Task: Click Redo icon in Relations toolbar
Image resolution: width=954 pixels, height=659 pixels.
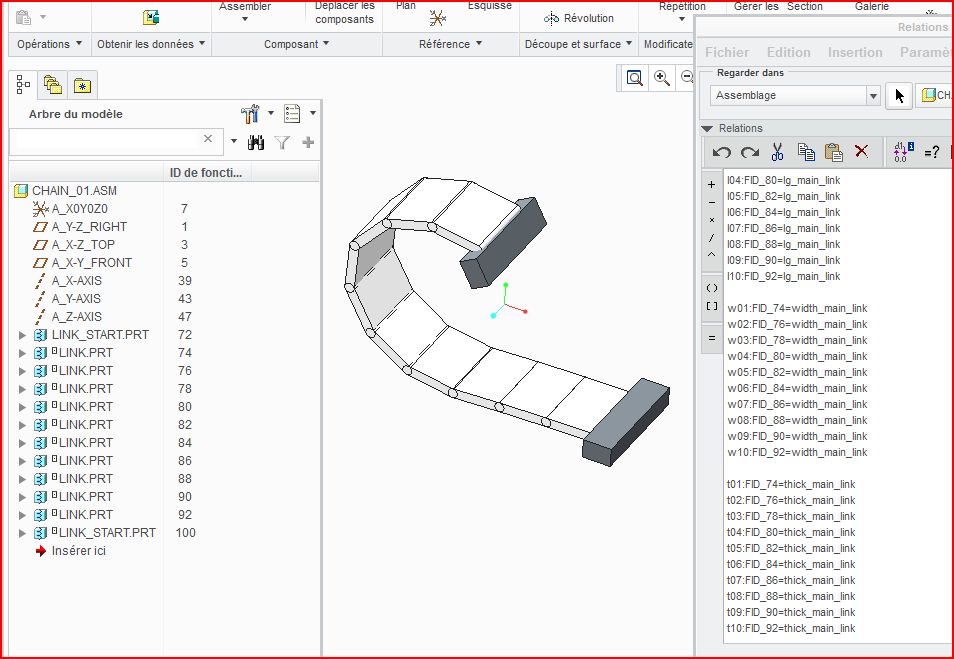Action: pyautogui.click(x=750, y=152)
